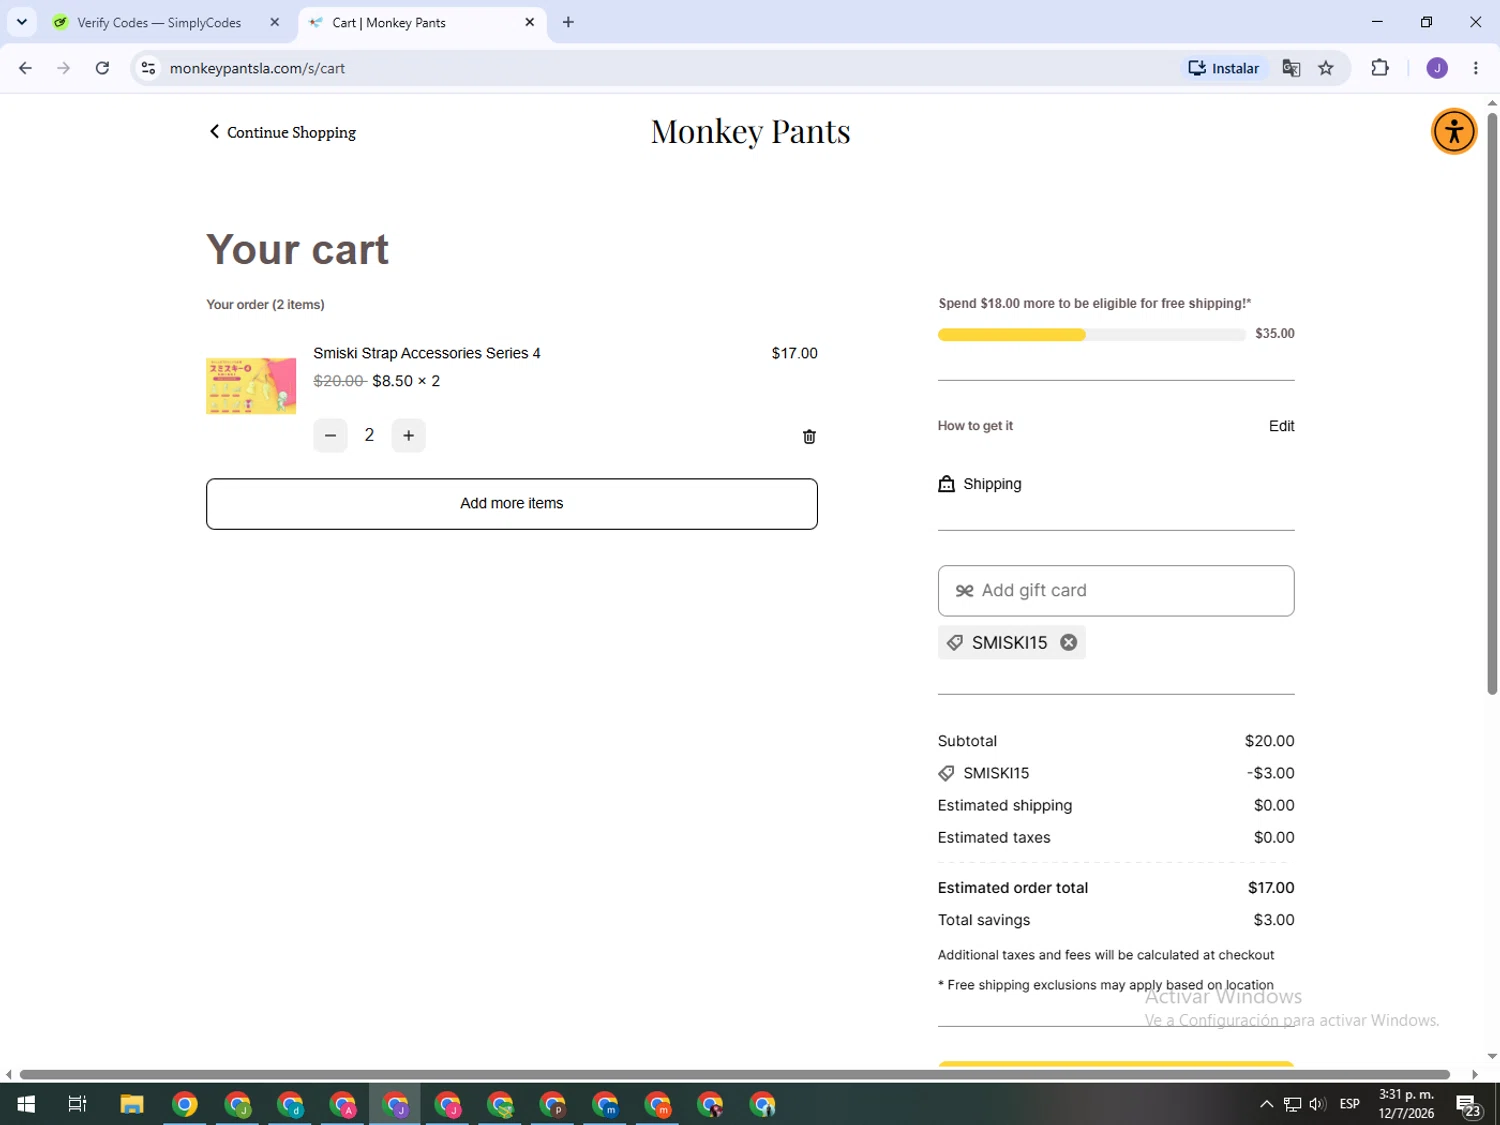
Task: Open the Chrome extensions puzzle icon
Action: click(1380, 68)
